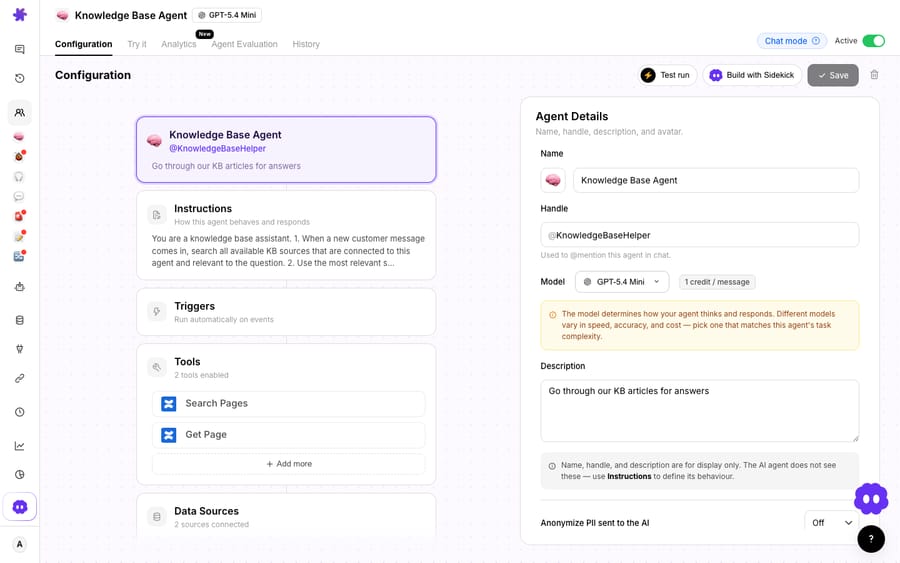Screen dimensions: 900x563
Task: Open the Model GPT-5.4 Mini dropdown
Action: tap(622, 282)
